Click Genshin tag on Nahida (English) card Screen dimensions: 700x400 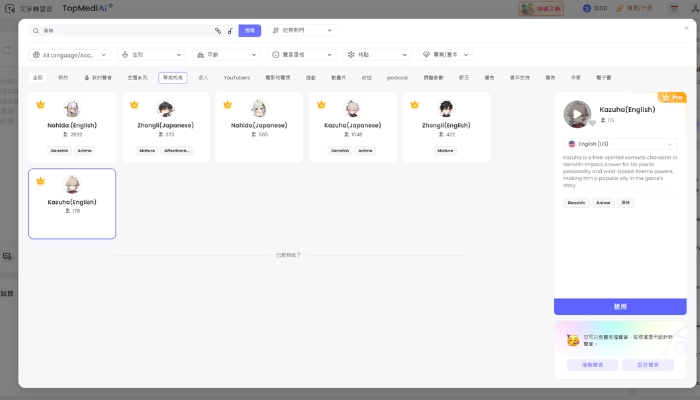pyautogui.click(x=59, y=150)
